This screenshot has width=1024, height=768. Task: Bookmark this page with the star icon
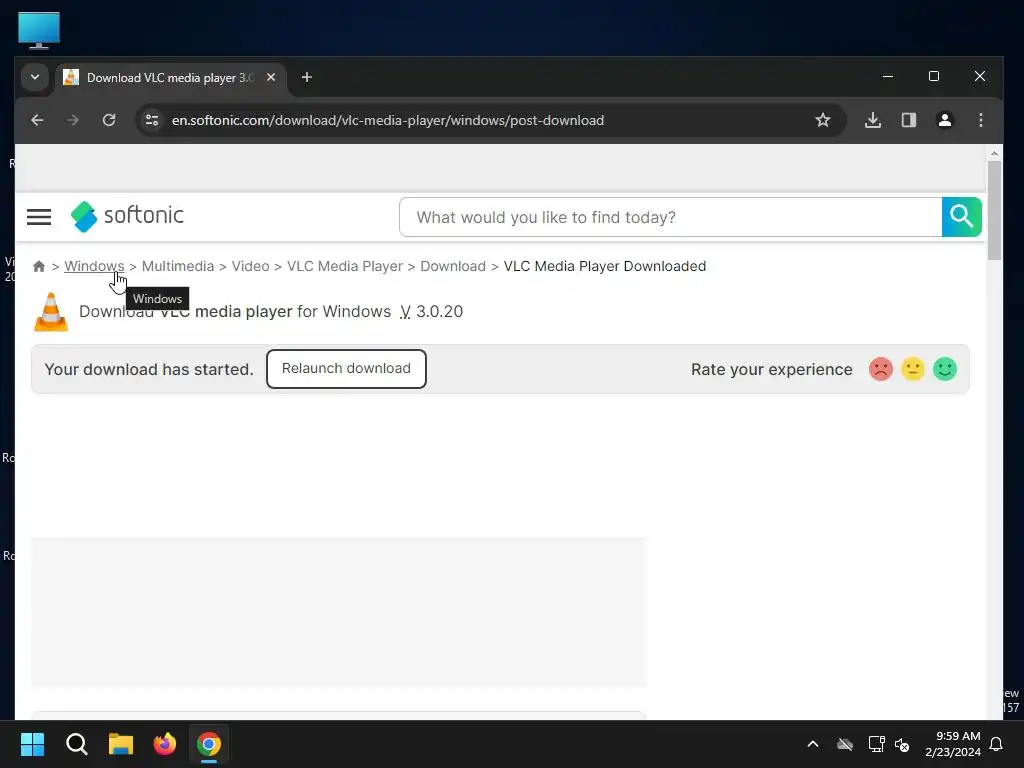coord(823,120)
